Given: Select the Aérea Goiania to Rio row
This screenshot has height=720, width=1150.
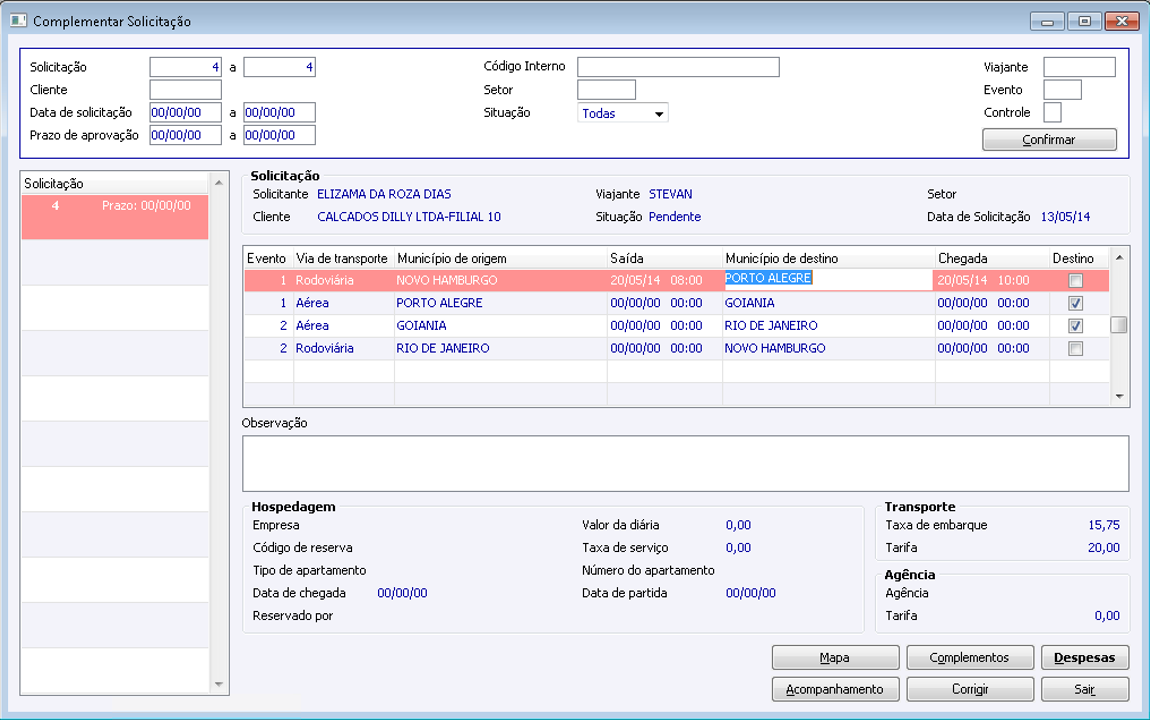Looking at the screenshot, I should coord(500,326).
